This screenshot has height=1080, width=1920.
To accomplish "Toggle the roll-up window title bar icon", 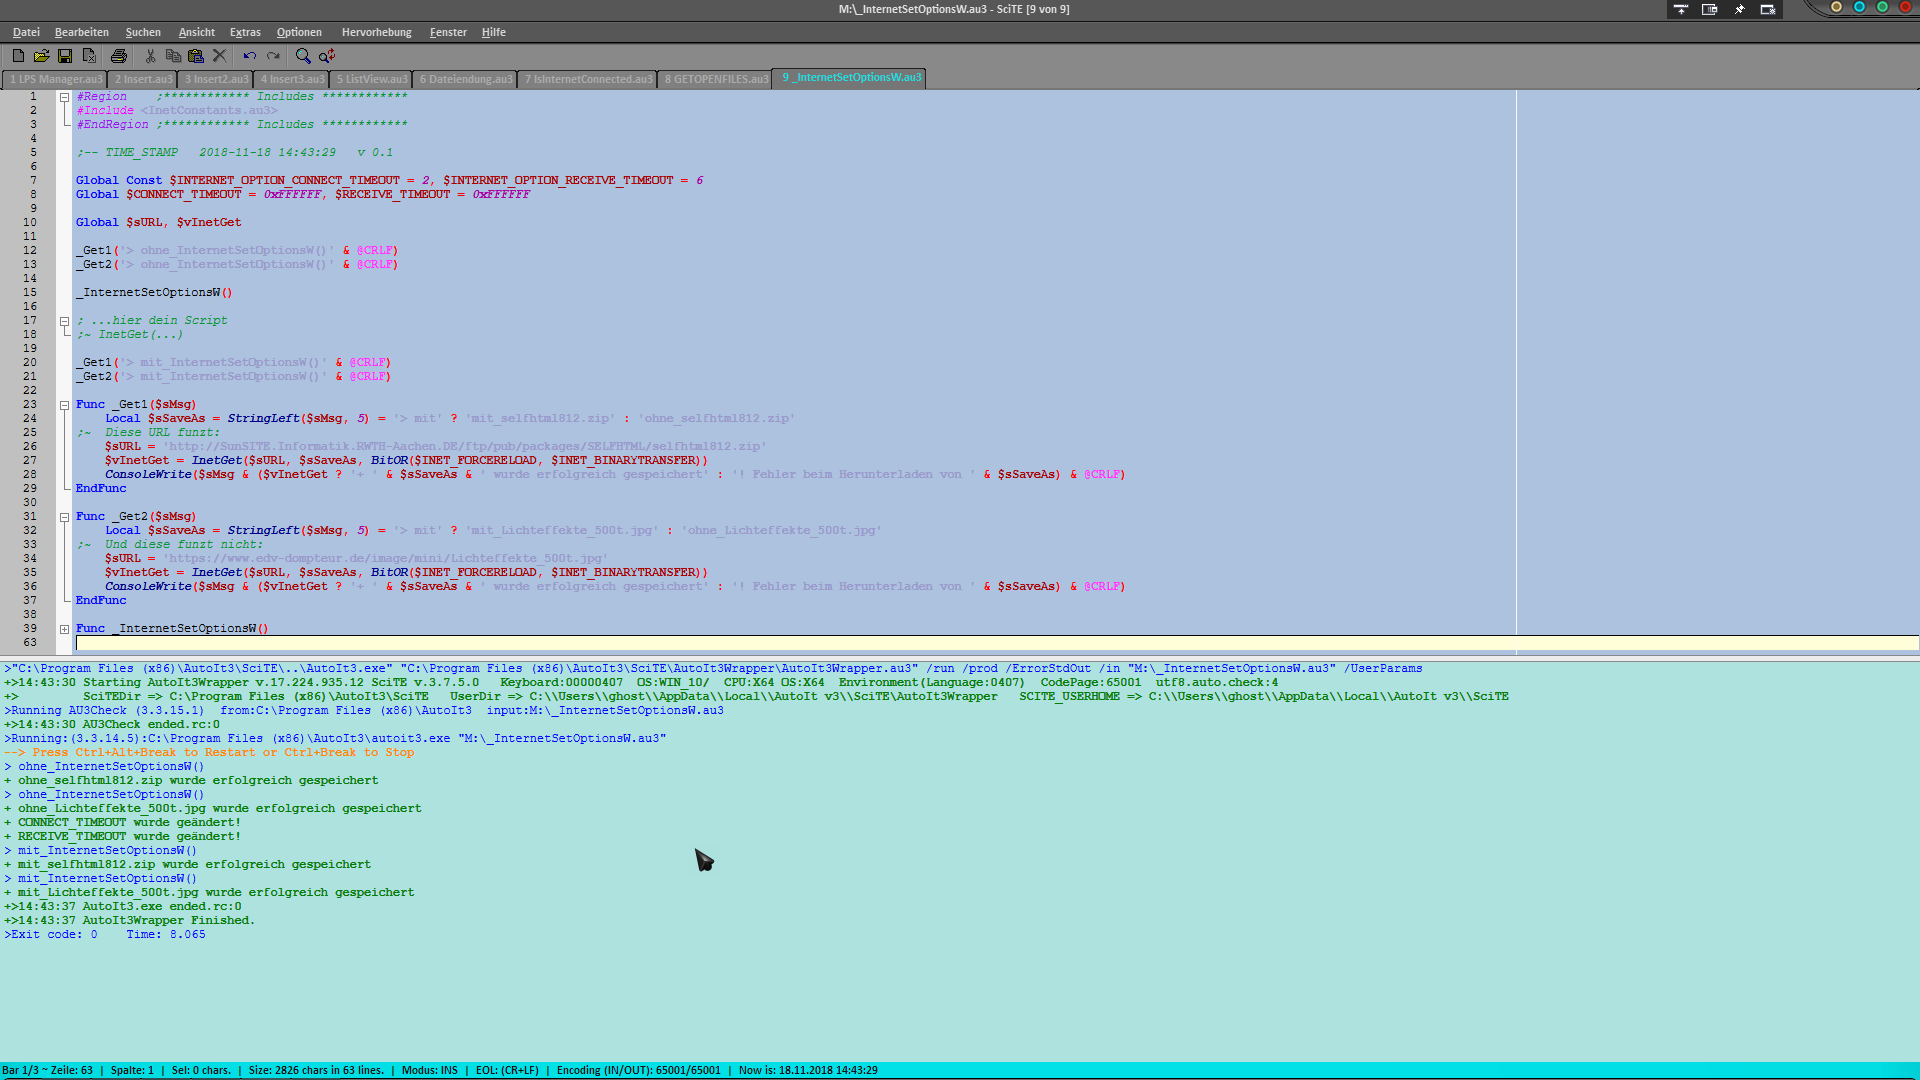I will 1681,9.
